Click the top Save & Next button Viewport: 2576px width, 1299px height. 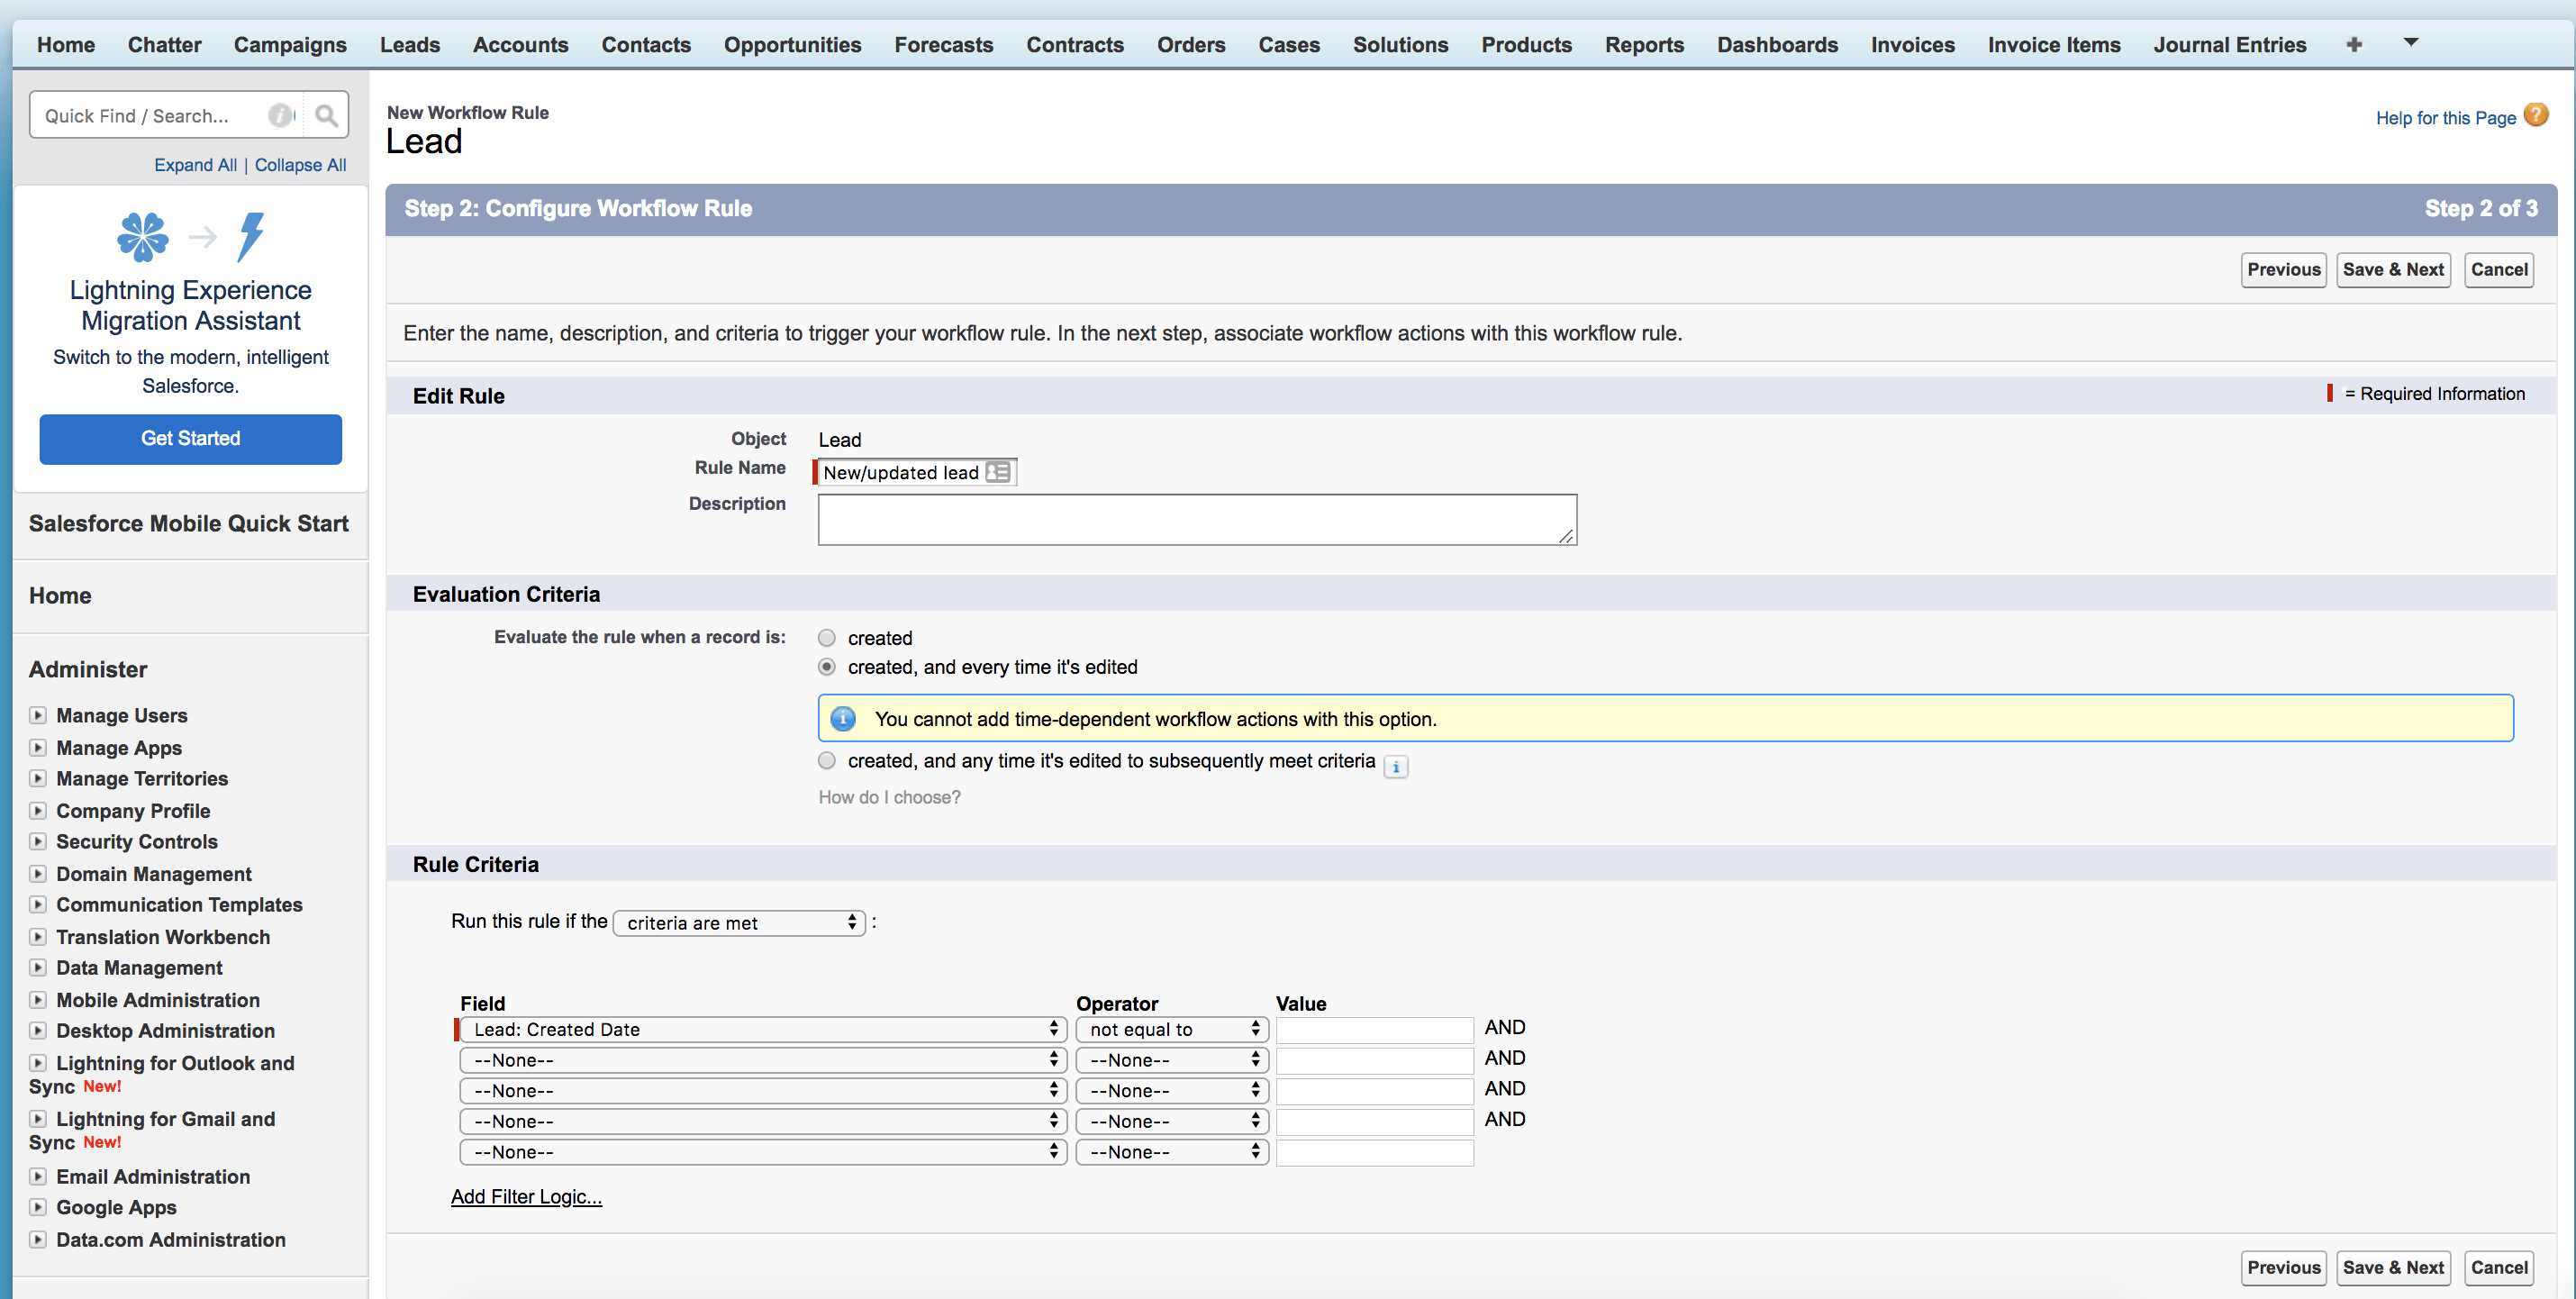click(2393, 270)
